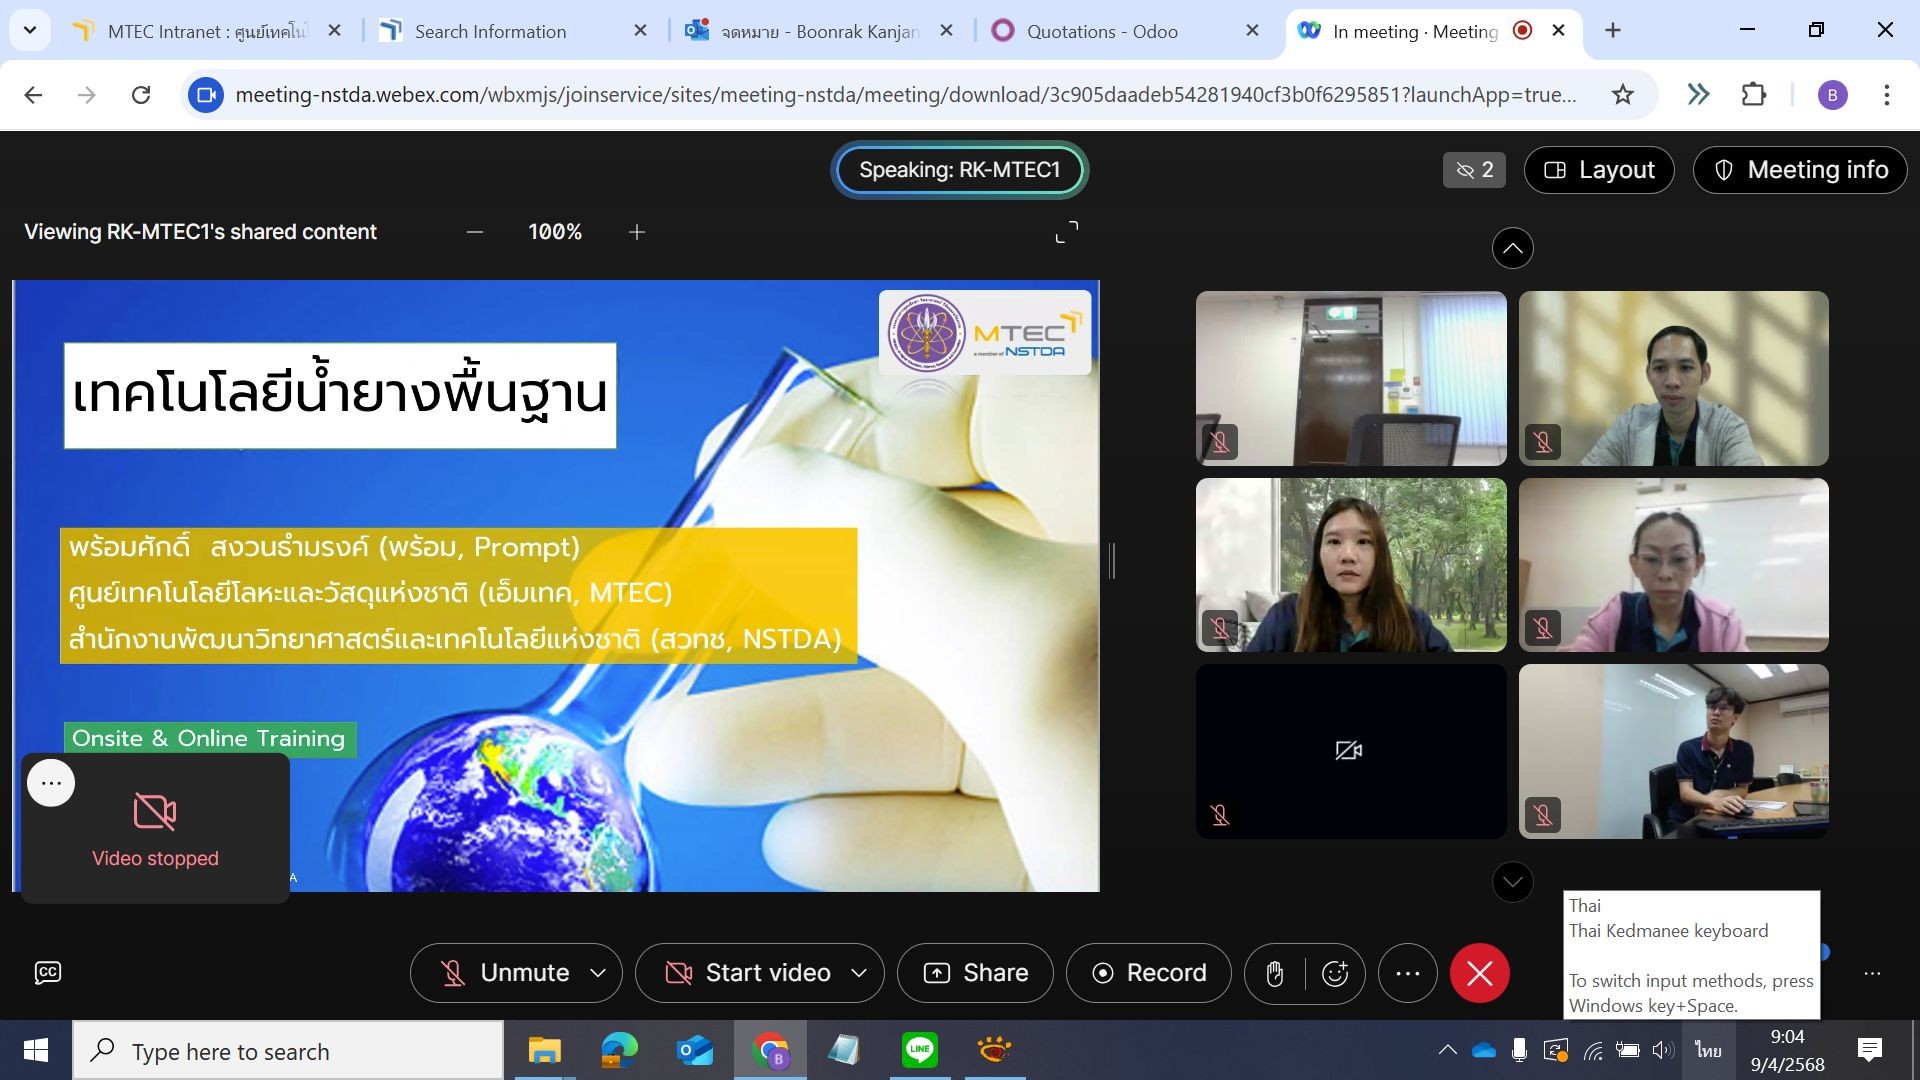The image size is (1920, 1080).
Task: Open the self-view options ellipsis button
Action: click(x=51, y=783)
